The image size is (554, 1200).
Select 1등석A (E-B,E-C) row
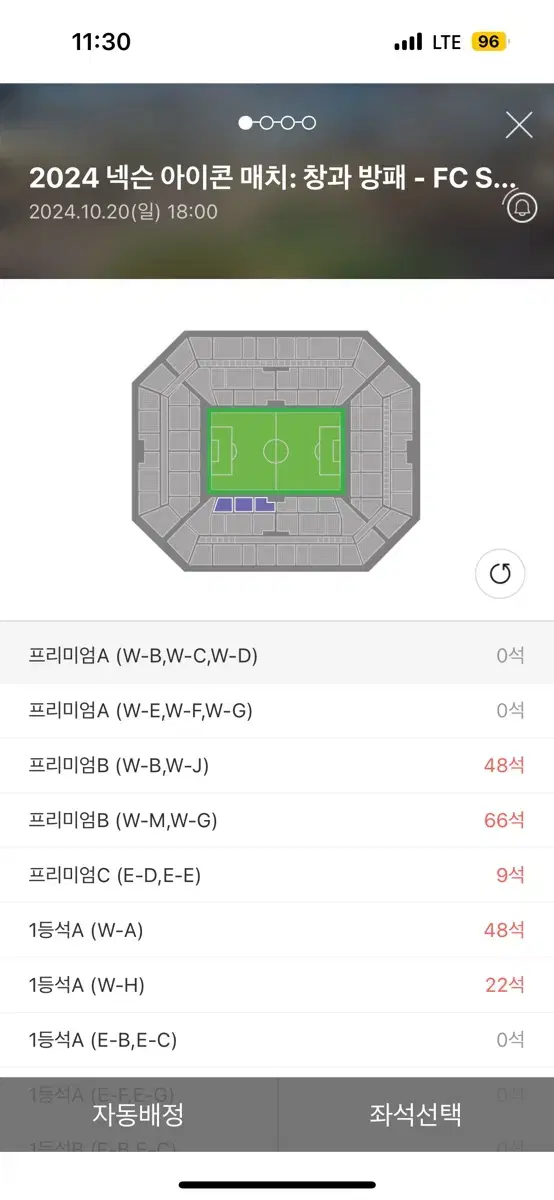[x=277, y=1040]
